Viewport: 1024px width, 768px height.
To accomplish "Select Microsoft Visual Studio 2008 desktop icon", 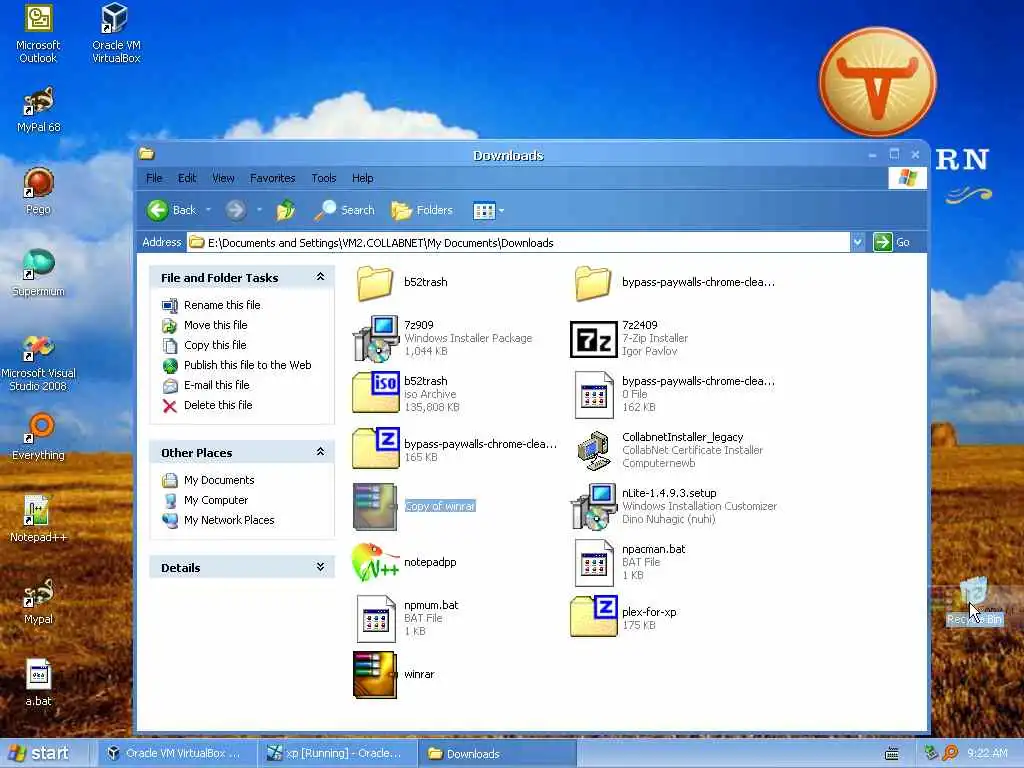I will pyautogui.click(x=38, y=363).
